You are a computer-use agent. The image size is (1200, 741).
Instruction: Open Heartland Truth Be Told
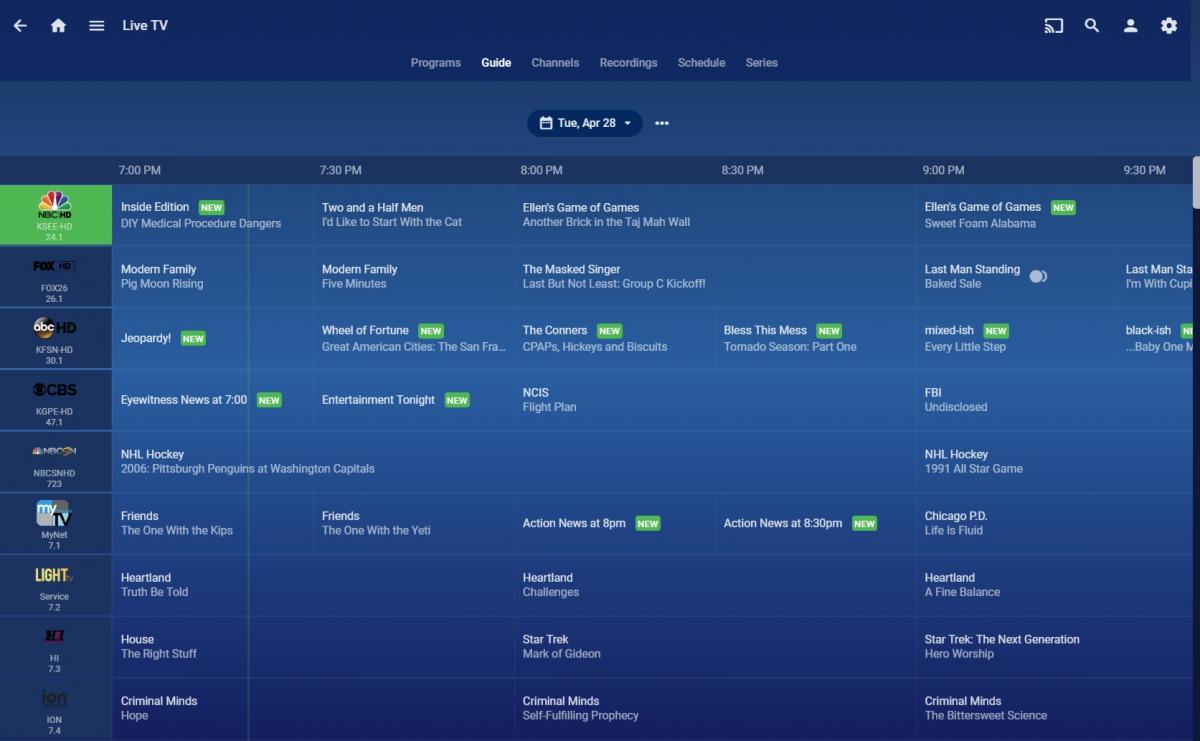313,585
